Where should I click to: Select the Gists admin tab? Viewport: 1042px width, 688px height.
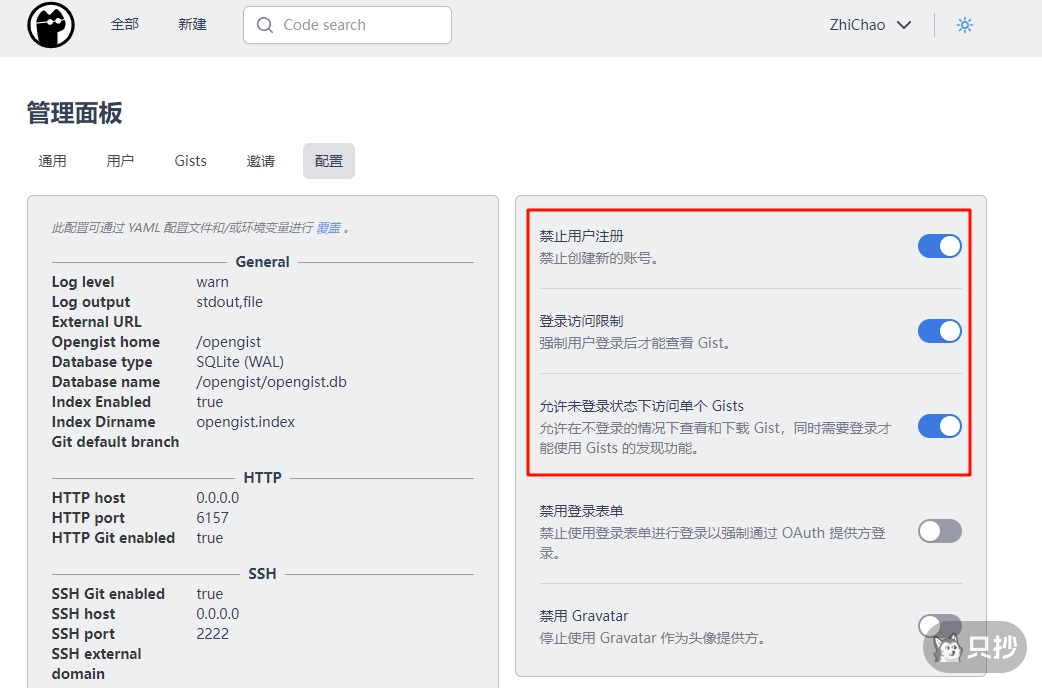[190, 161]
